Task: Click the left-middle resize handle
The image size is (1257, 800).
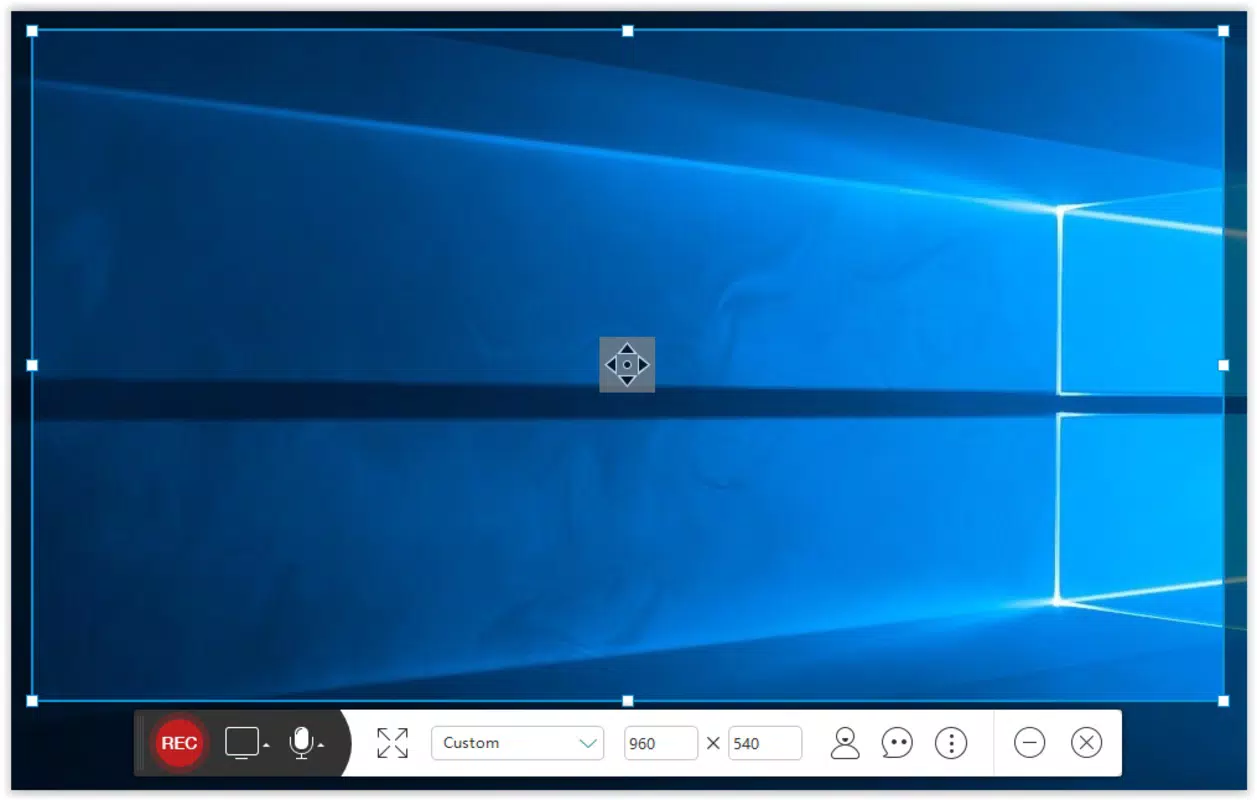Action: coord(32,365)
